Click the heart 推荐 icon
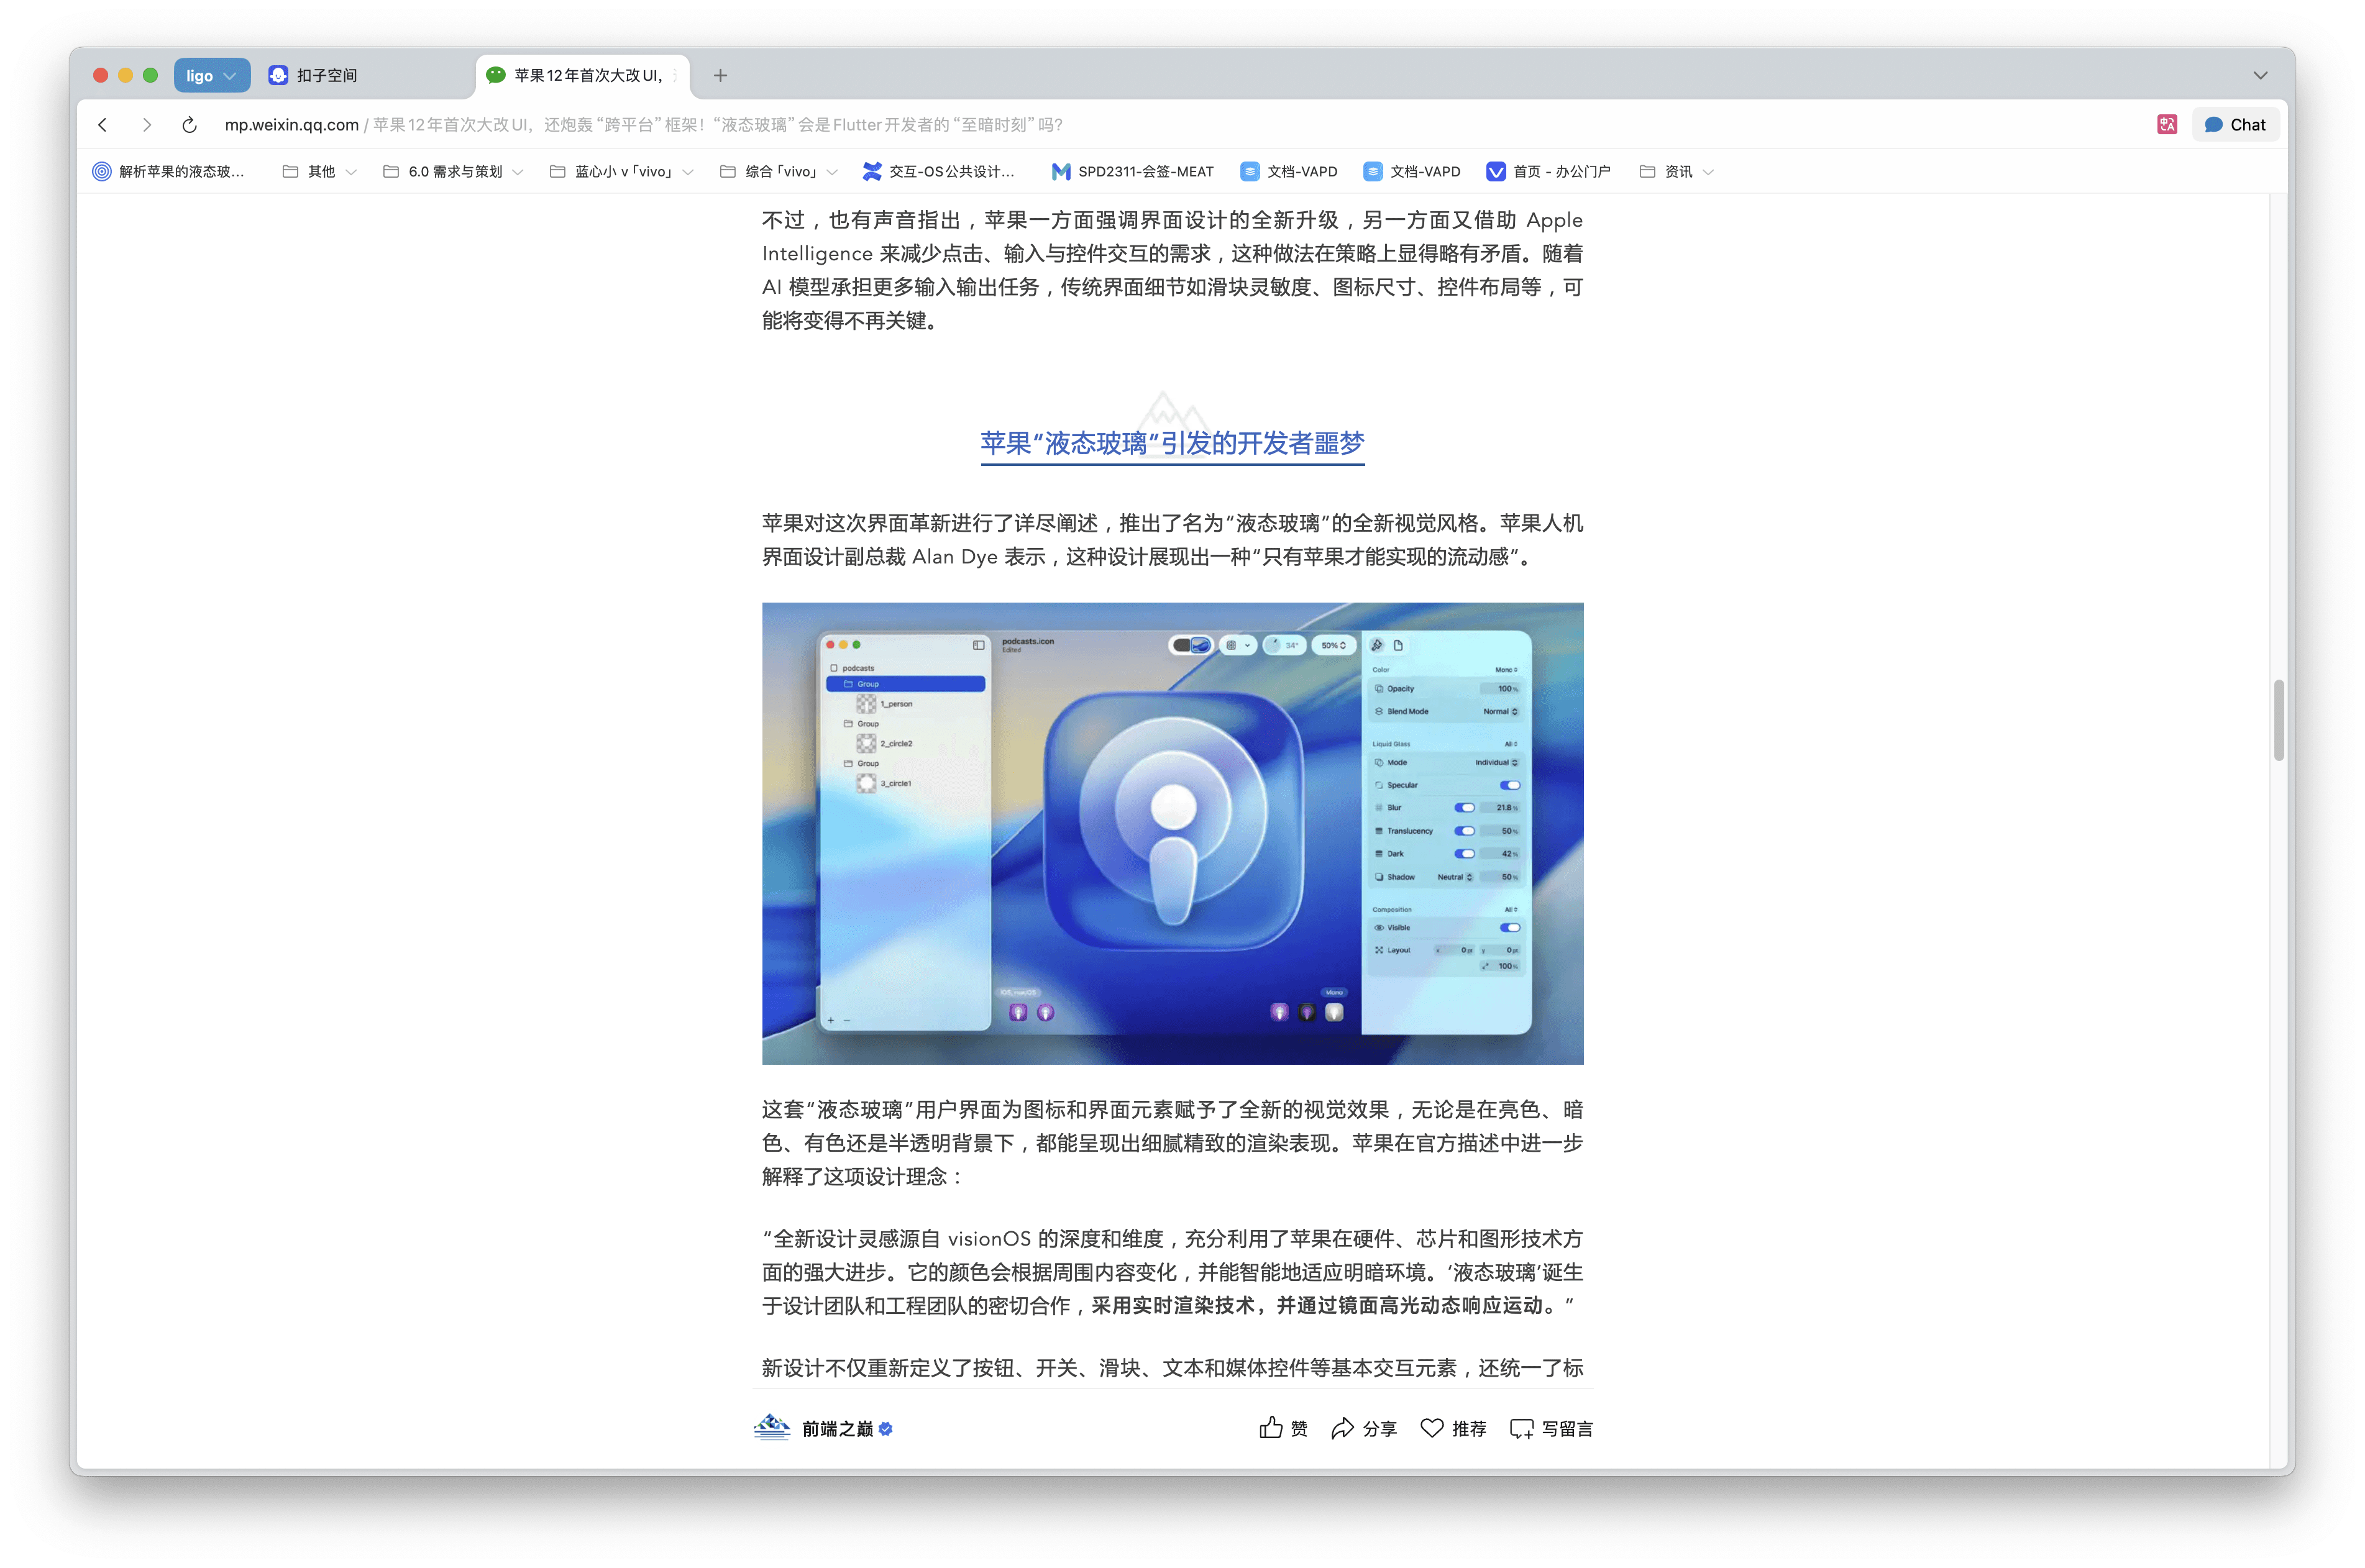The image size is (2365, 1568). [x=1432, y=1428]
